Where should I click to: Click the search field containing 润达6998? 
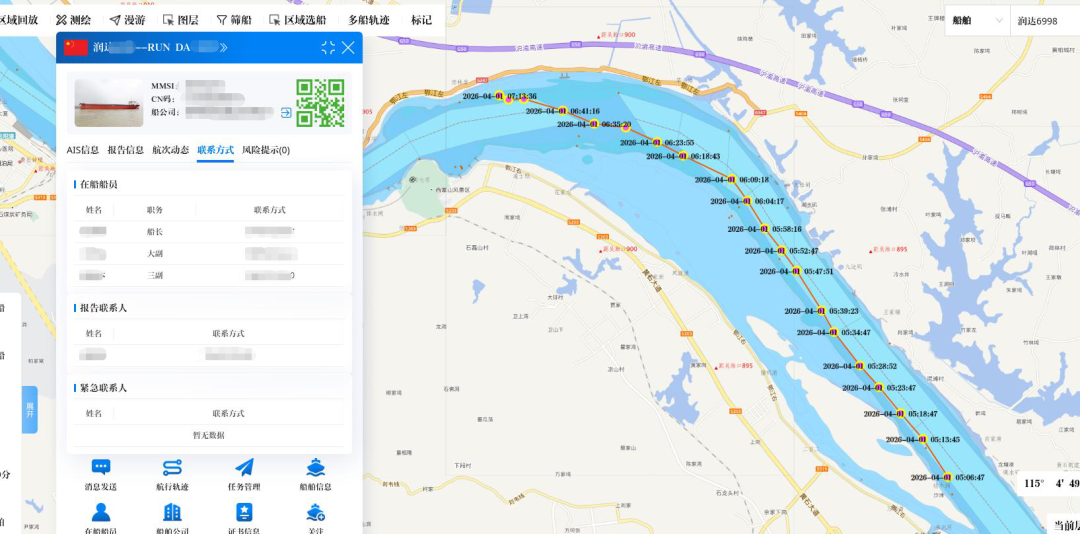click(1045, 21)
